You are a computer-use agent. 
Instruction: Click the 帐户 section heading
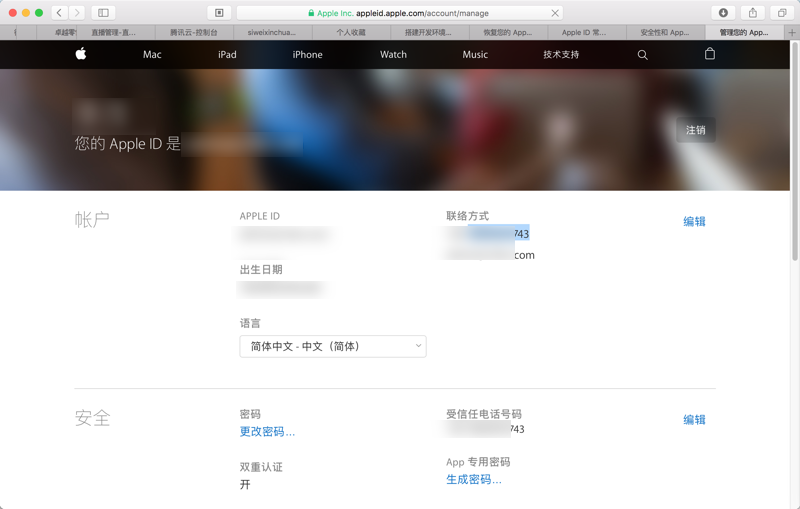(92, 220)
